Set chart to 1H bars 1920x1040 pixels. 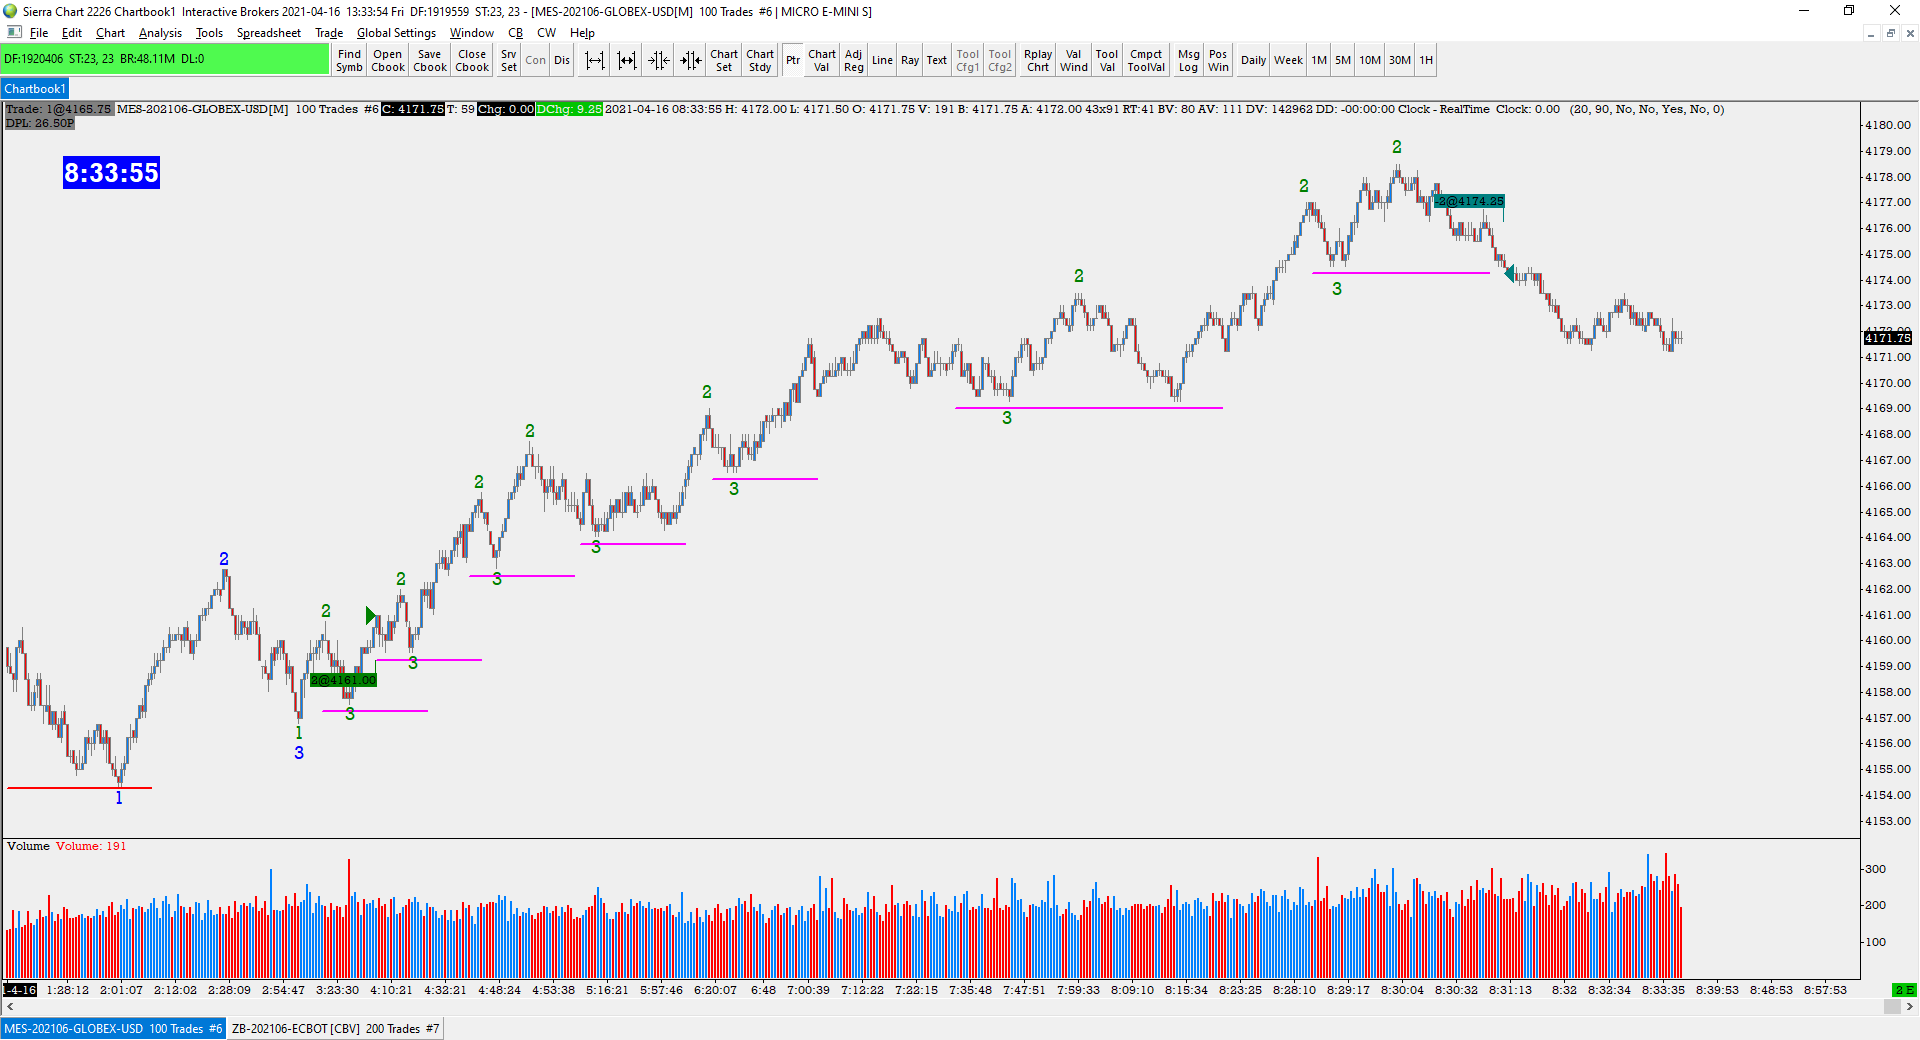[x=1427, y=60]
